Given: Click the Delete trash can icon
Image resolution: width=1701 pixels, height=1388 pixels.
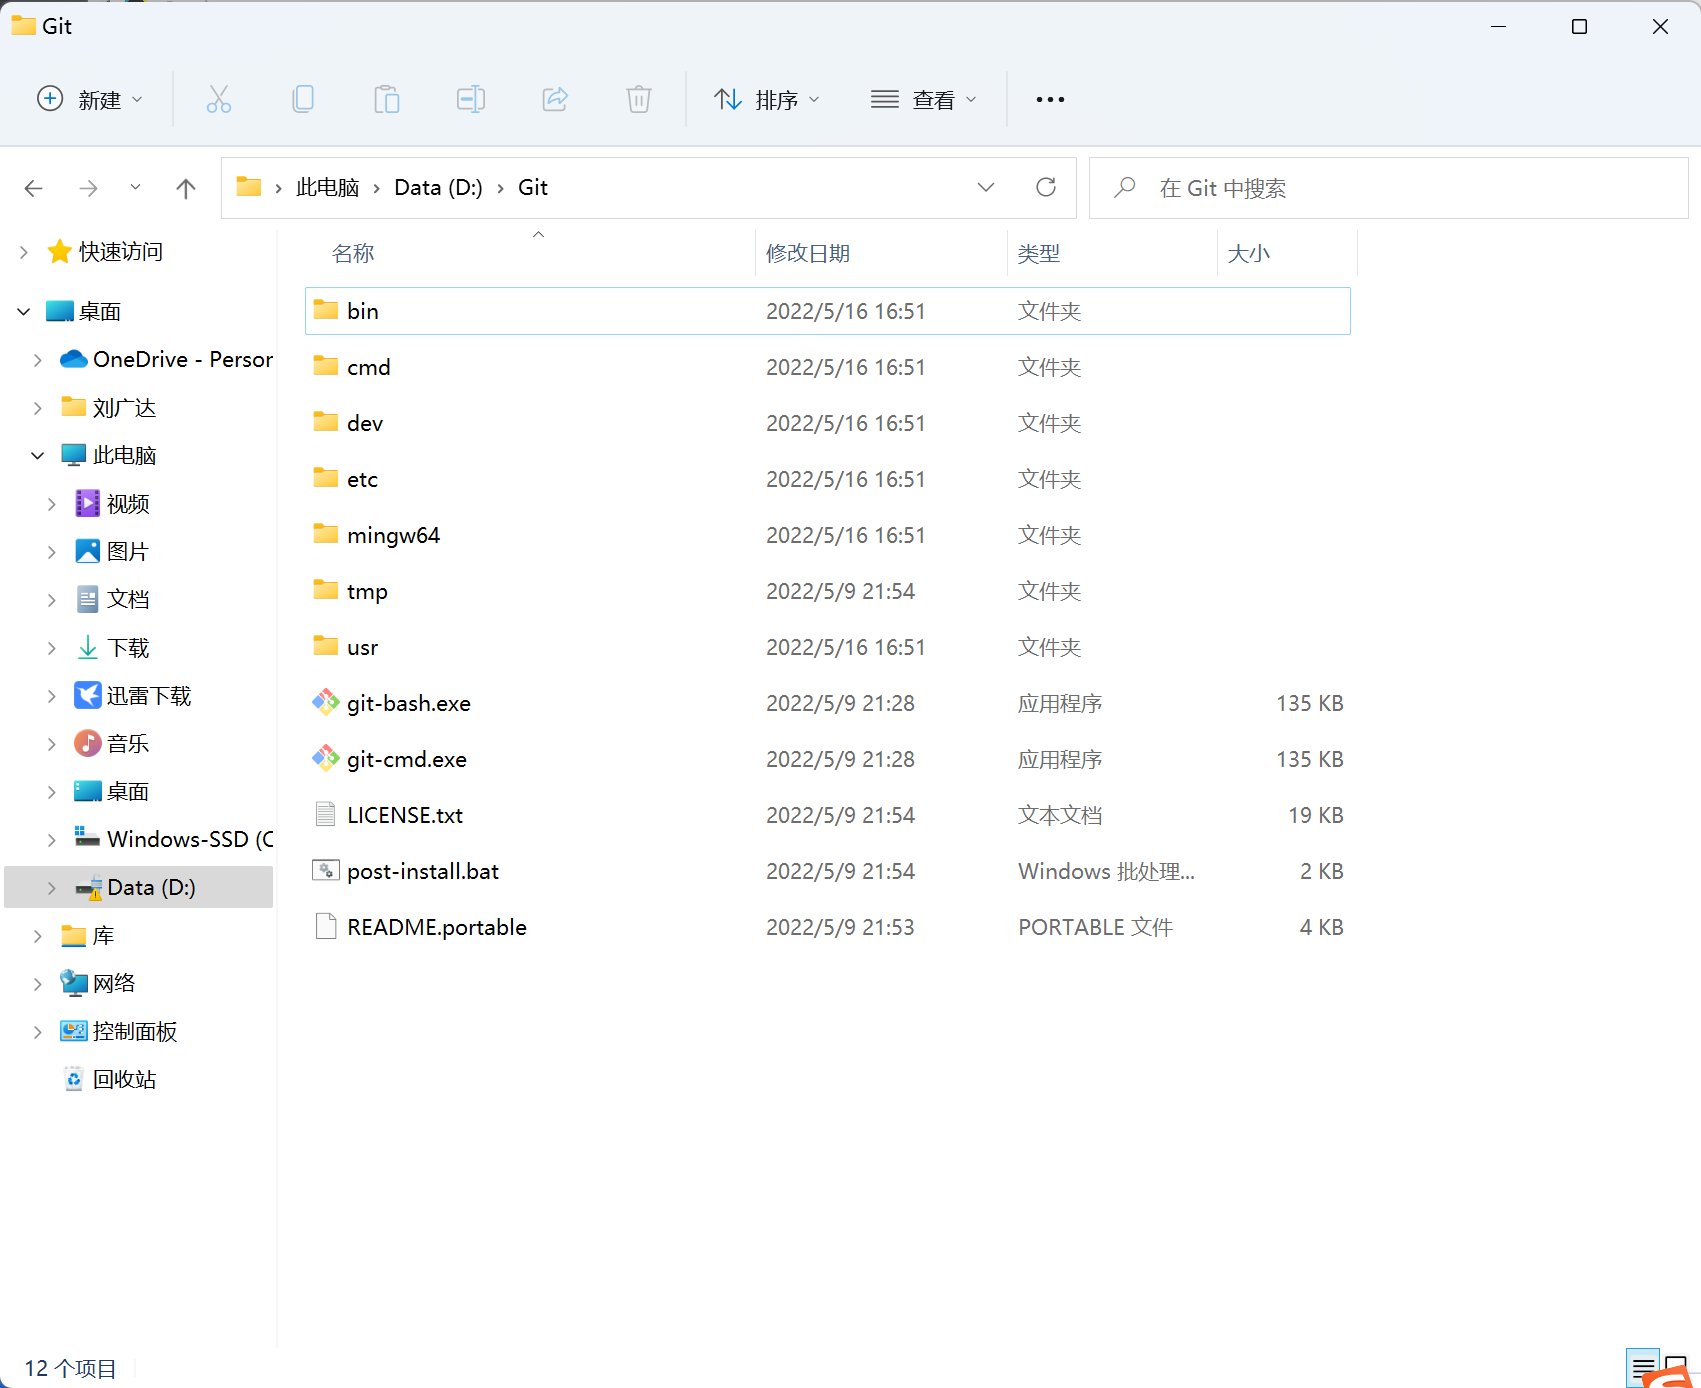Looking at the screenshot, I should click(639, 99).
